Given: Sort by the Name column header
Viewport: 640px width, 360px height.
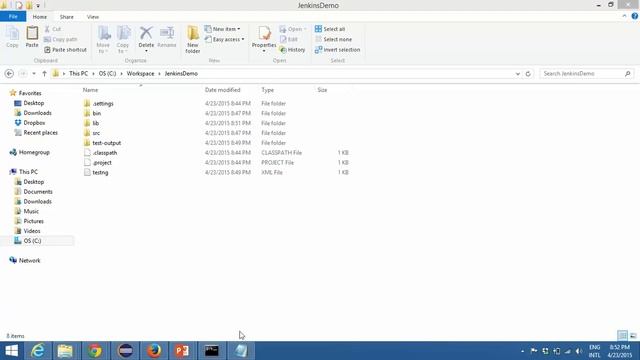Looking at the screenshot, I should click(x=90, y=90).
